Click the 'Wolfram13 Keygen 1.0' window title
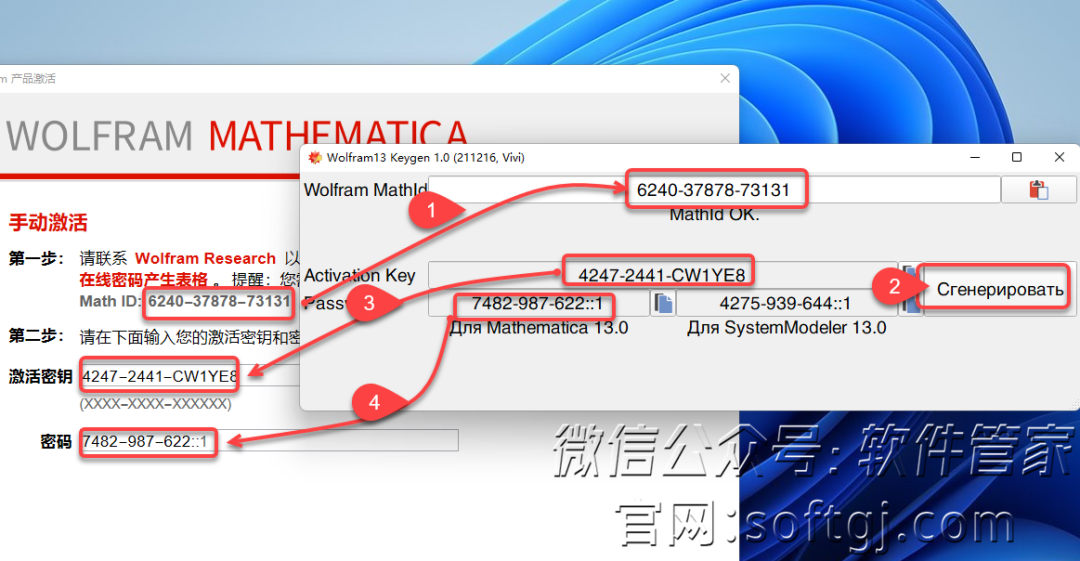The width and height of the screenshot is (1080, 561). 426,158
